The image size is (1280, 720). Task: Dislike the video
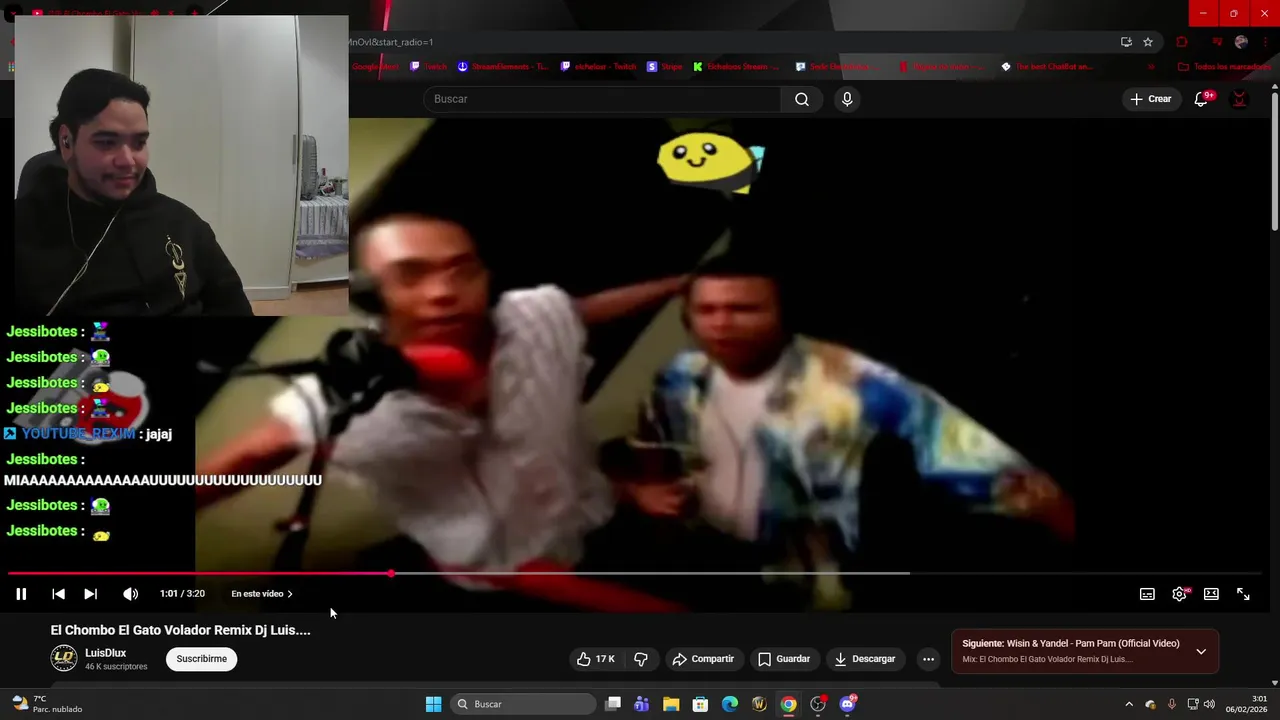[x=641, y=659]
